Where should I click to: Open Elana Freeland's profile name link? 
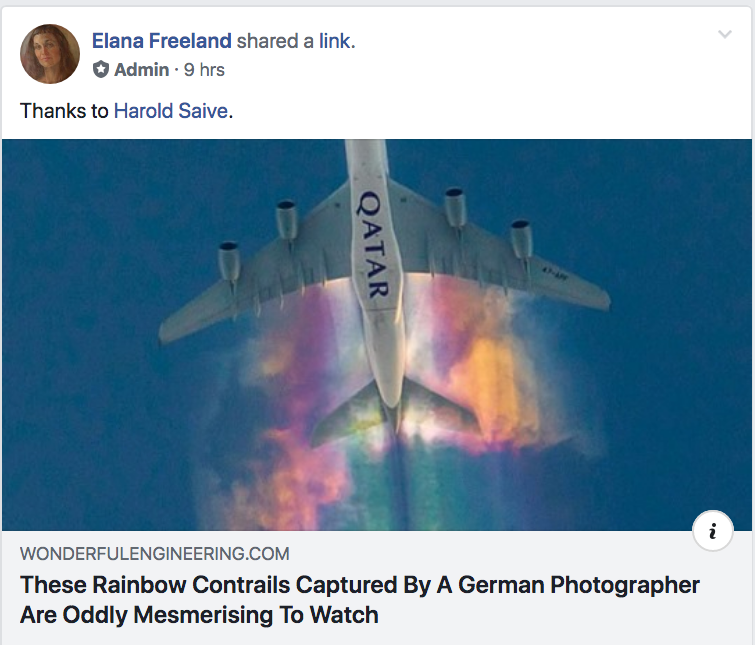(162, 41)
